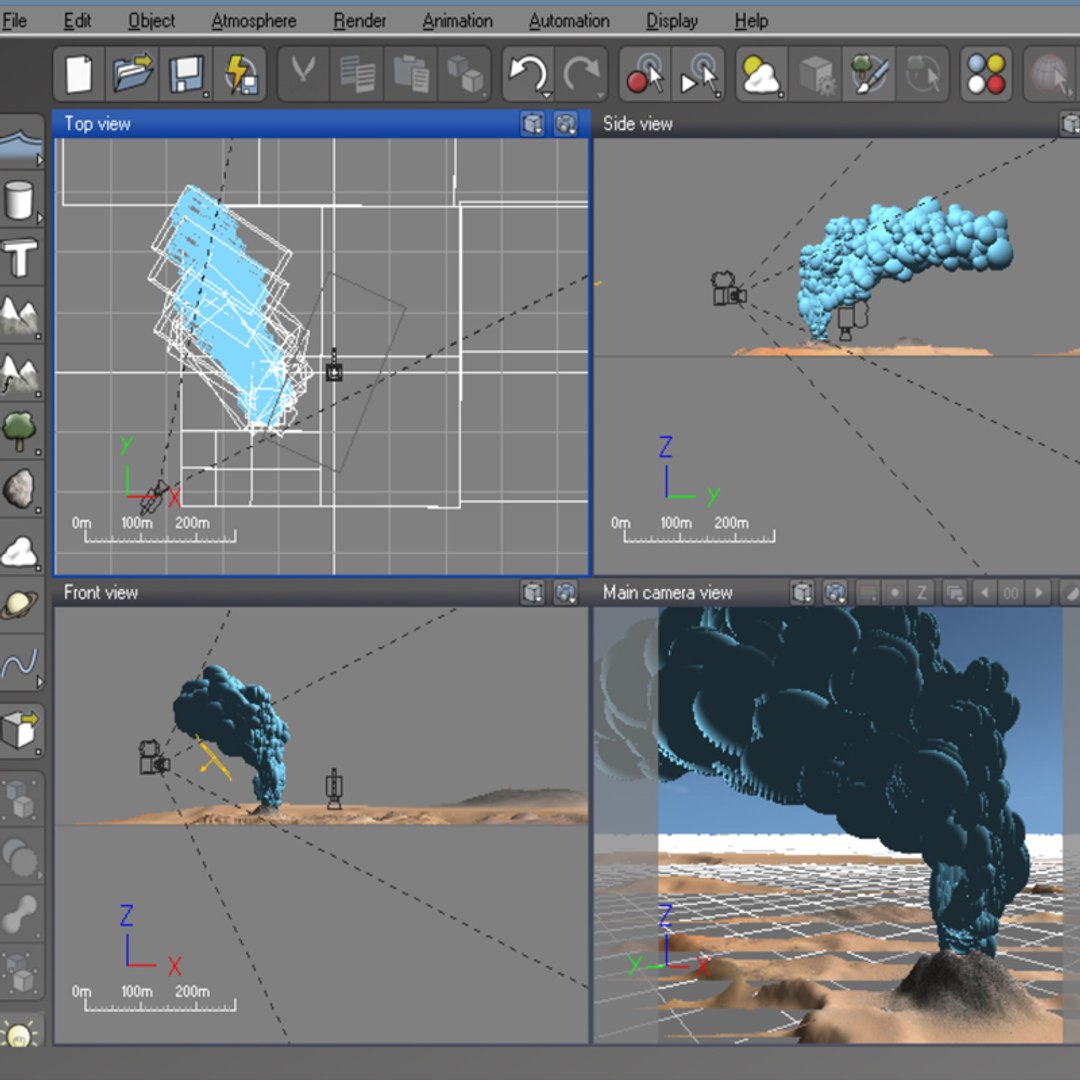Open the Object menu
This screenshot has width=1080, height=1080.
tap(152, 21)
